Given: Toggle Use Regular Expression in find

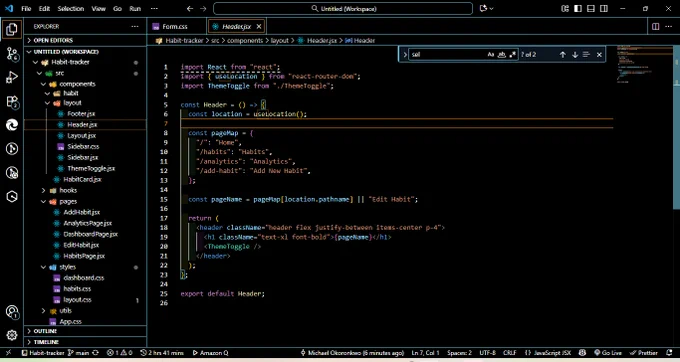Looking at the screenshot, I should tap(513, 55).
